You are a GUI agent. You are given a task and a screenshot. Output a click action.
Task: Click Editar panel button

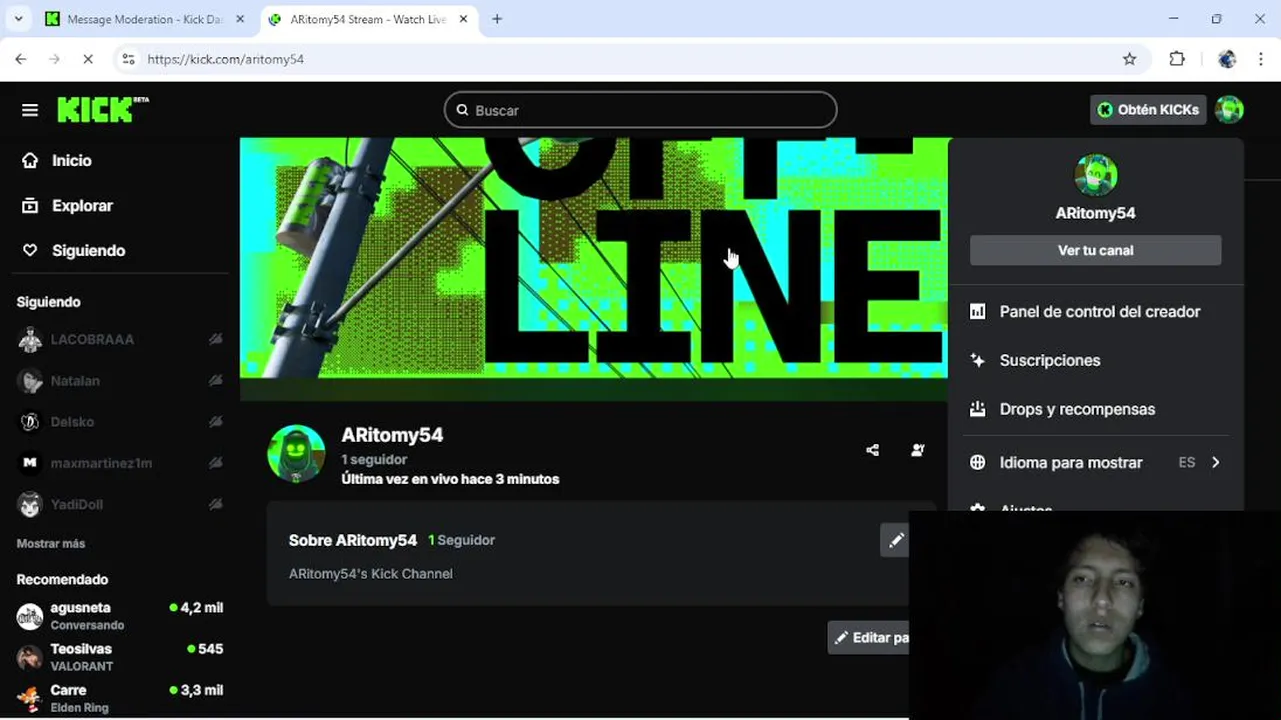click(x=869, y=638)
